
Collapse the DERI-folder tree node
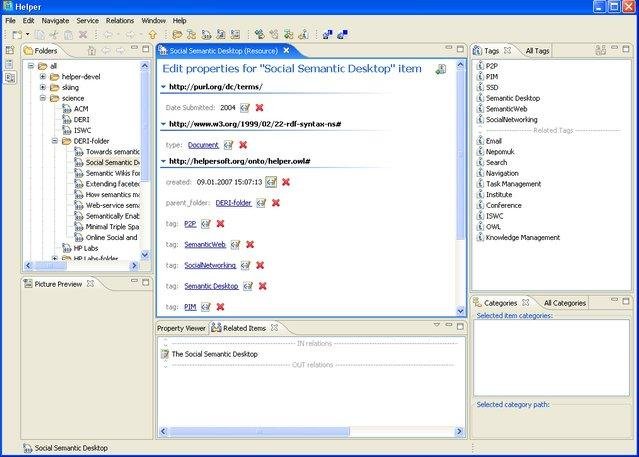(55, 141)
